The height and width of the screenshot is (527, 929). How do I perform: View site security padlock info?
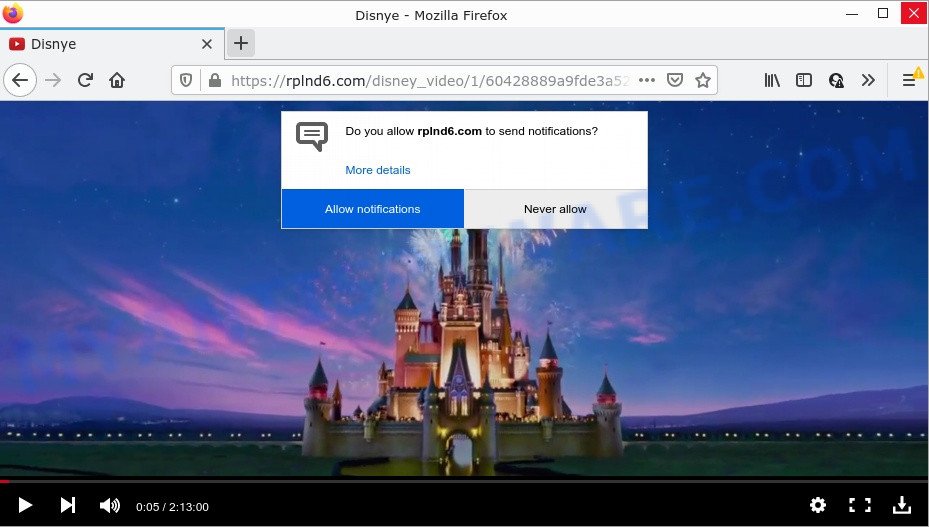point(215,80)
